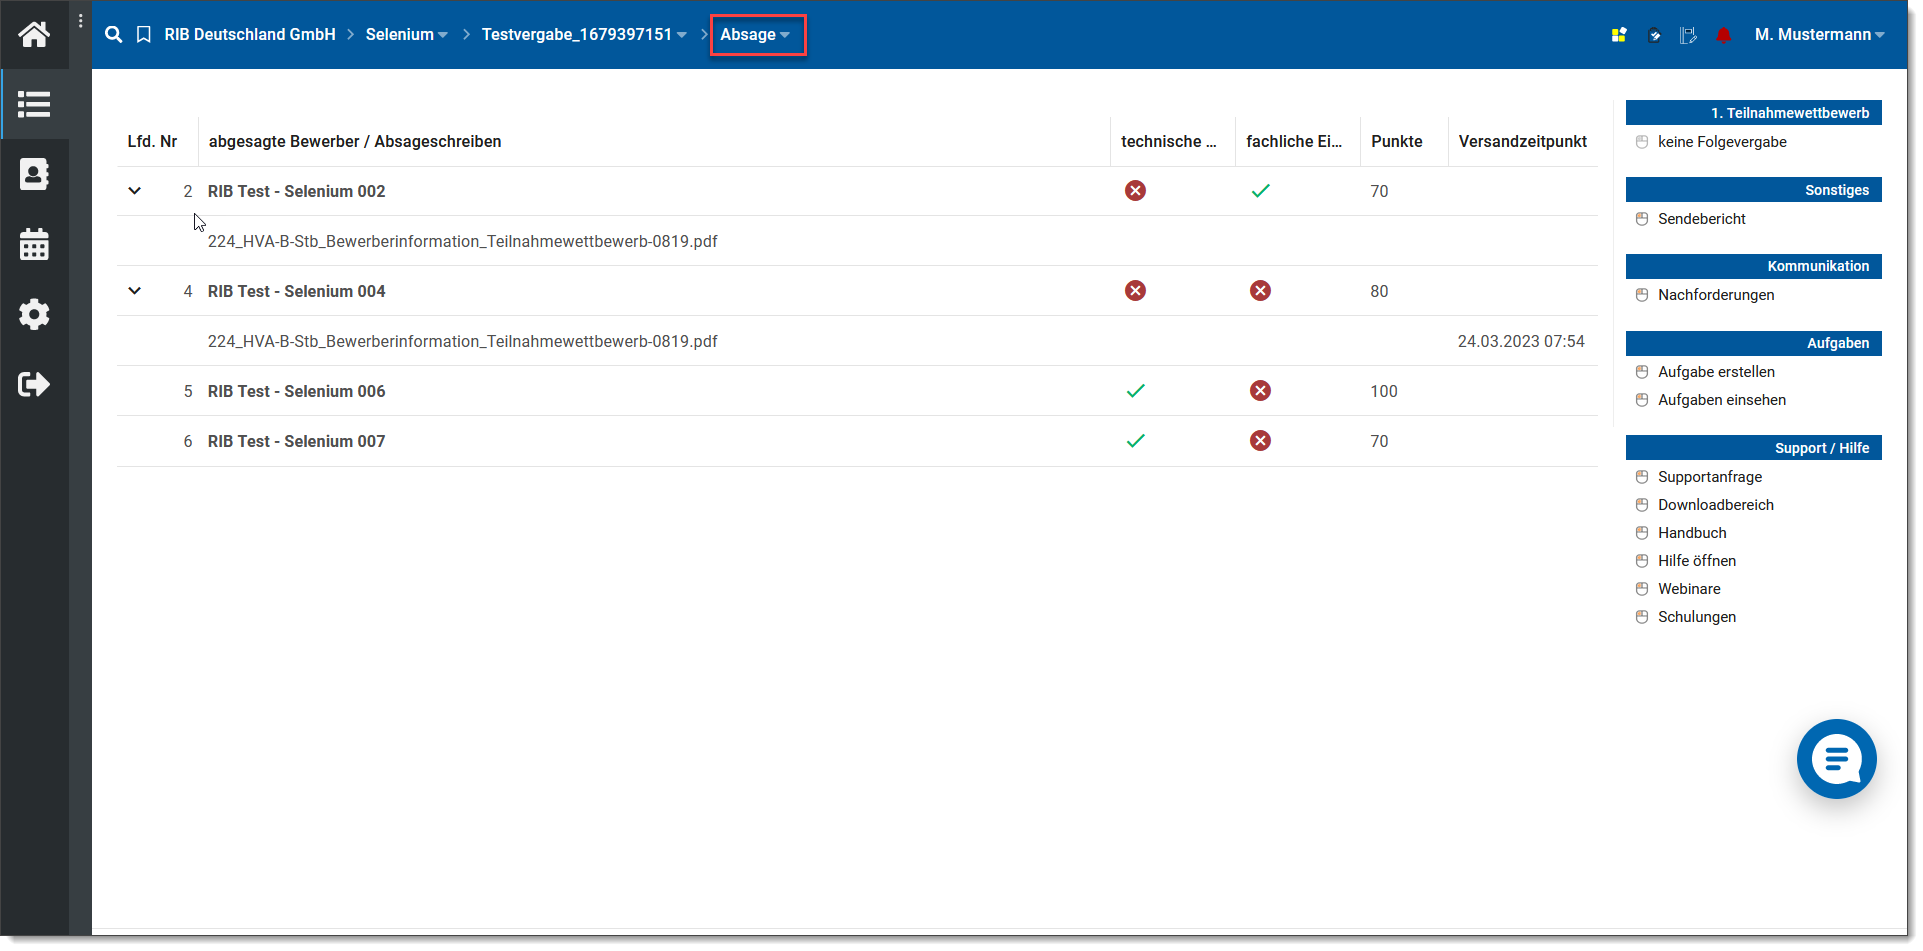Click the logout icon in sidebar
Screen dimensions: 1923x951
click(34, 384)
